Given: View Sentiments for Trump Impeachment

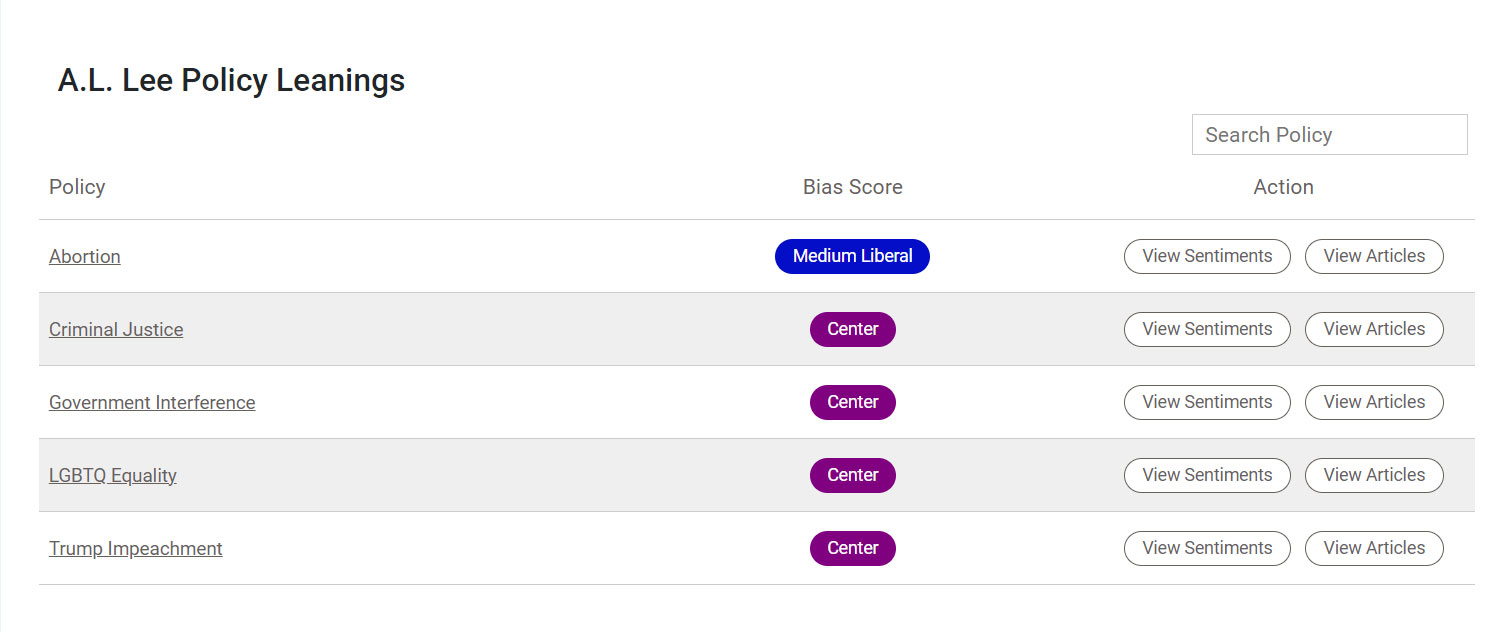Looking at the screenshot, I should point(1207,548).
